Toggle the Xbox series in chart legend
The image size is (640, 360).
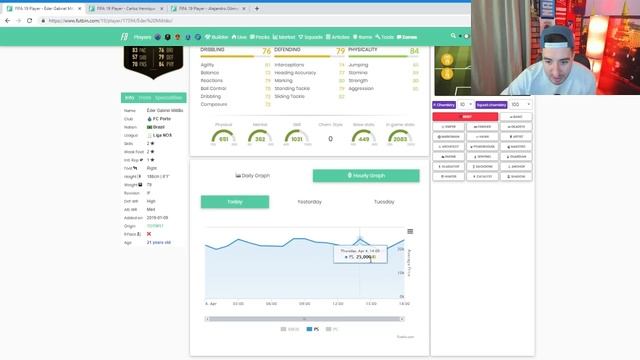pyautogui.click(x=290, y=329)
